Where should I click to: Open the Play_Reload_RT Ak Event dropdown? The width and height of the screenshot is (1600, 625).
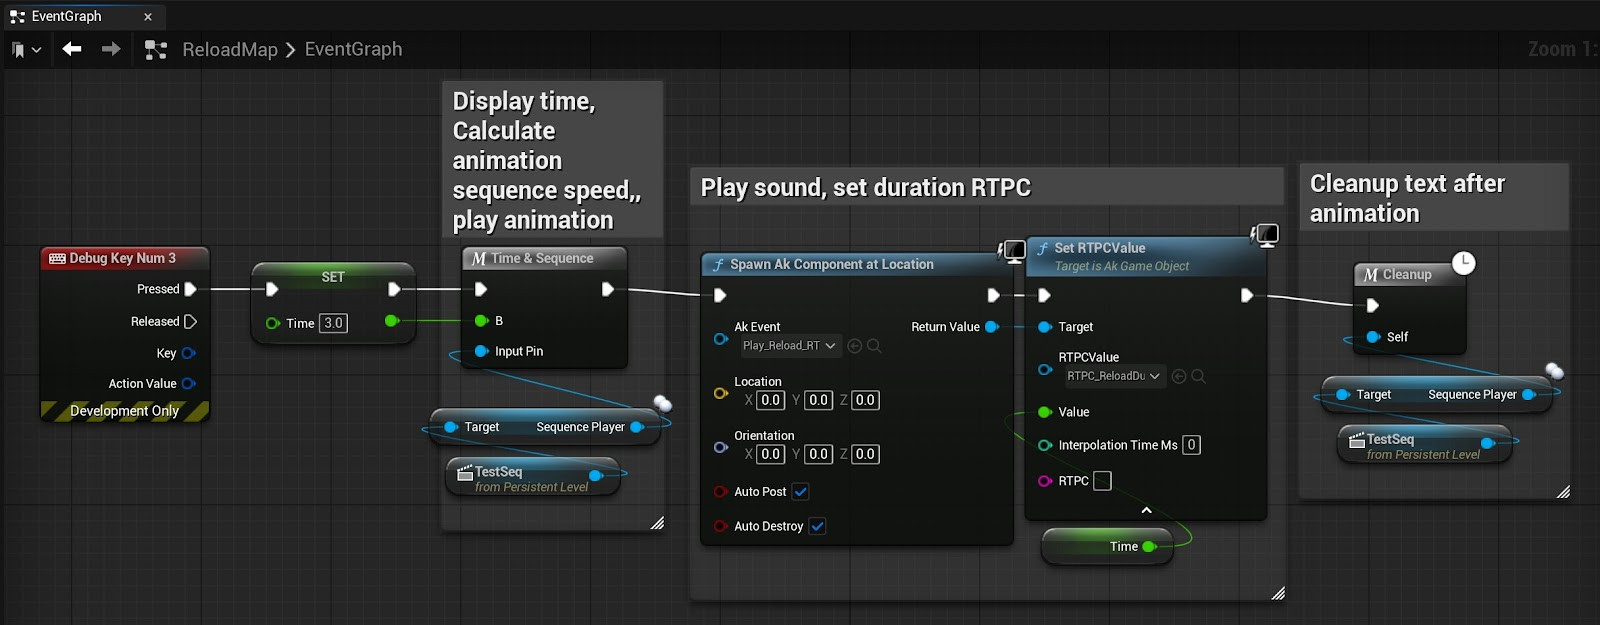[790, 346]
